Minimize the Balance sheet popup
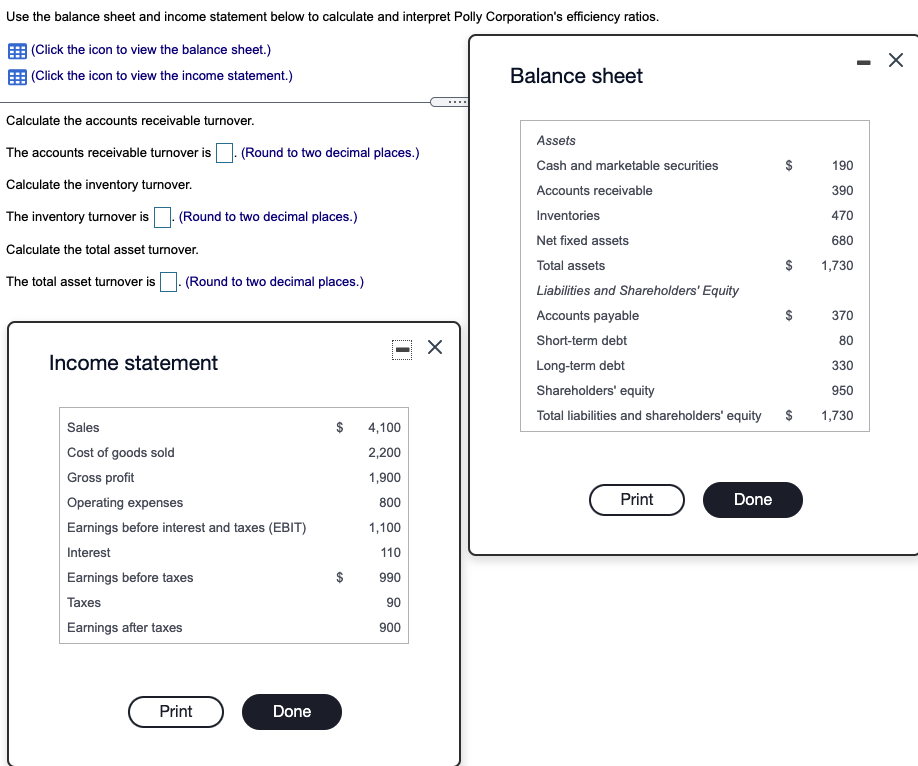The height and width of the screenshot is (766, 918). pyautogui.click(x=862, y=60)
